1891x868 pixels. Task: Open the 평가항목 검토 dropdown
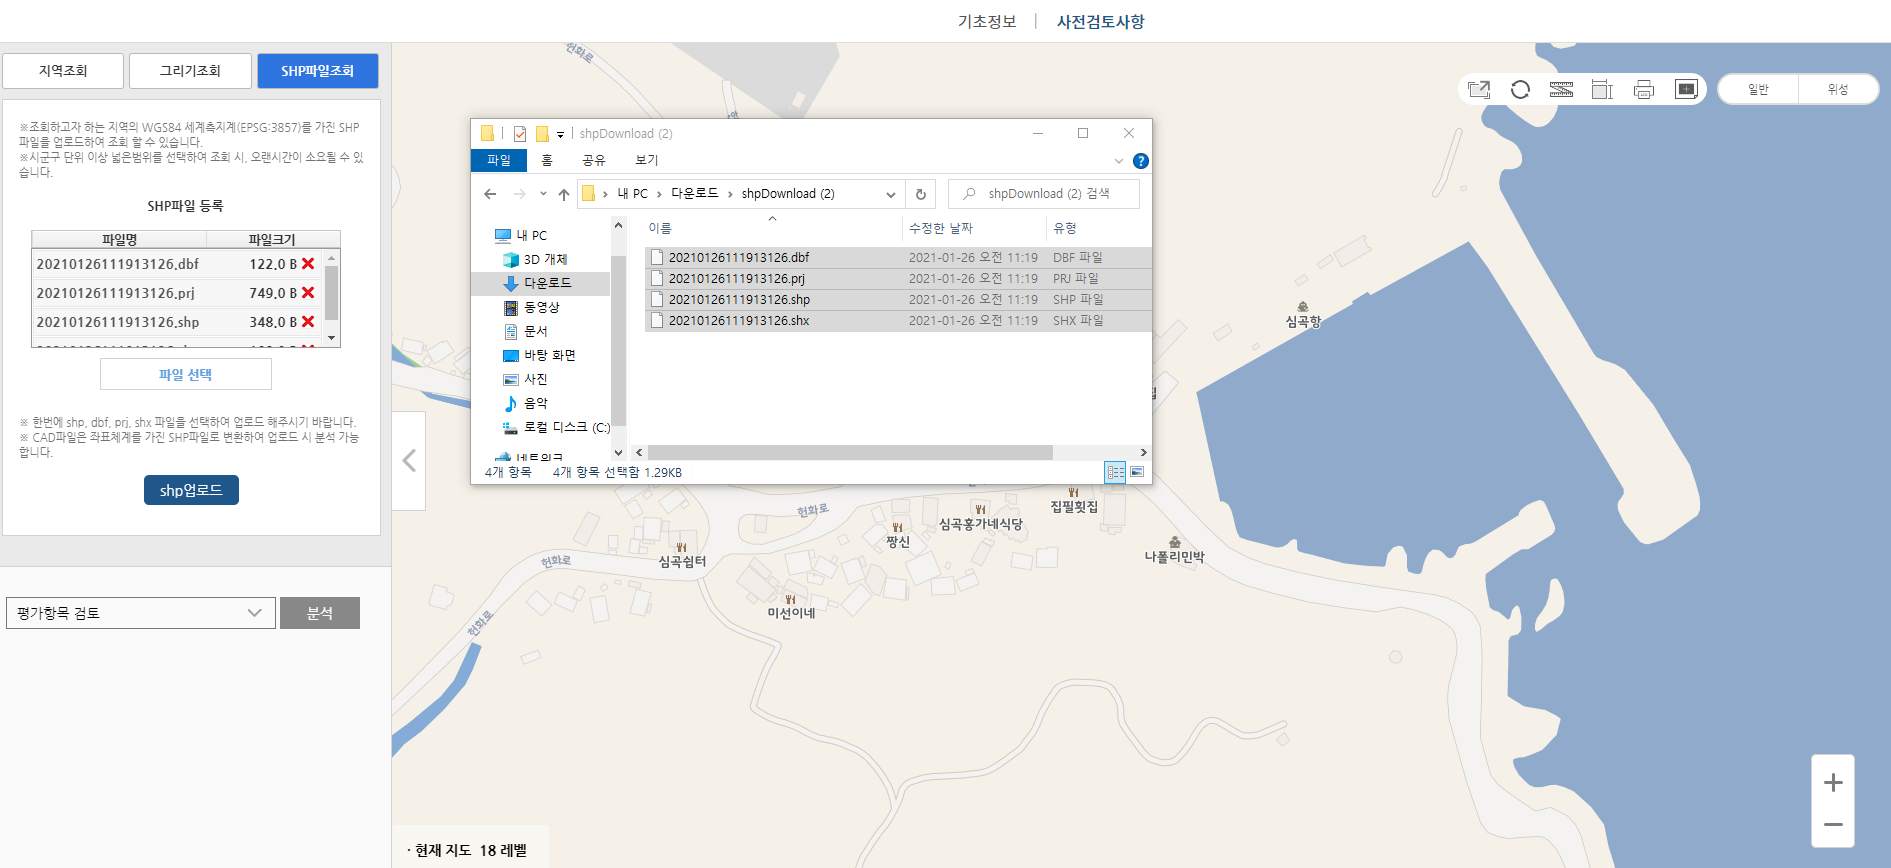pos(141,613)
